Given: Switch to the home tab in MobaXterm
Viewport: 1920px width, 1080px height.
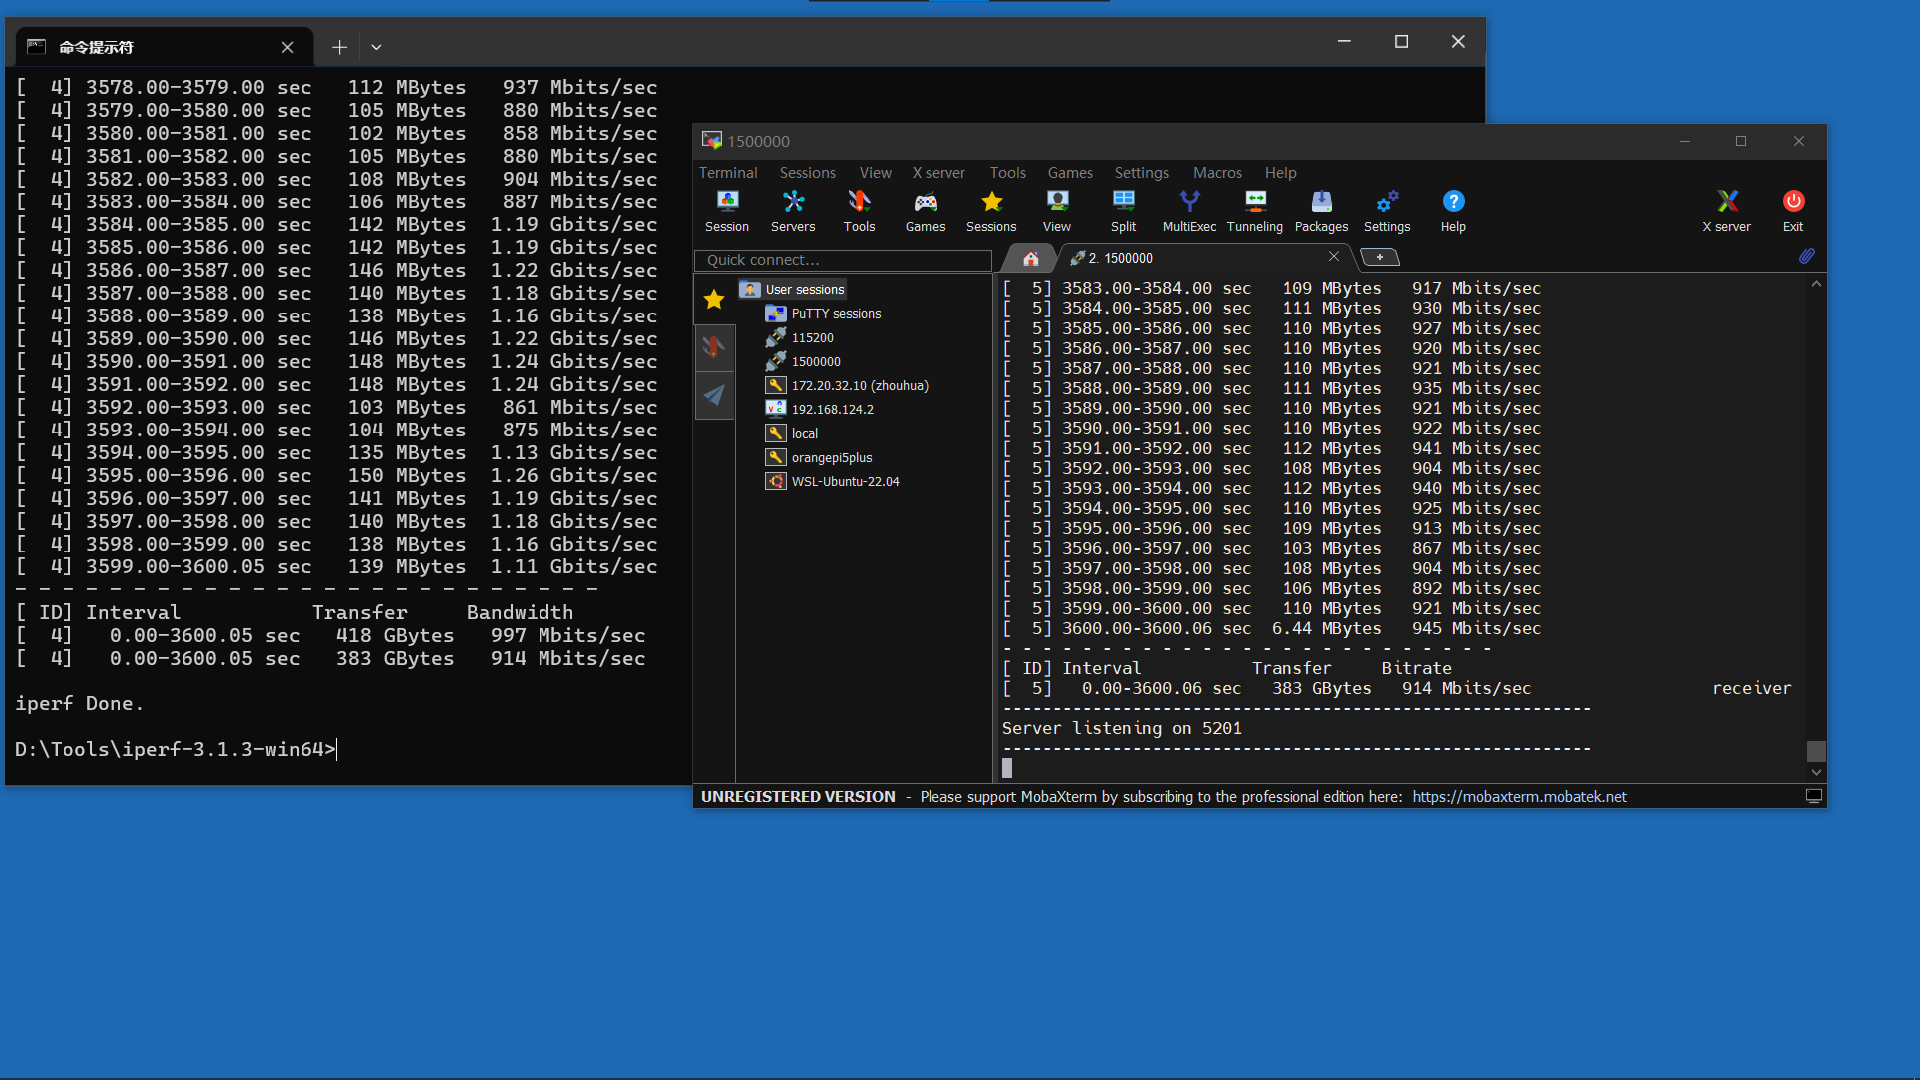Looking at the screenshot, I should pyautogui.click(x=1031, y=258).
